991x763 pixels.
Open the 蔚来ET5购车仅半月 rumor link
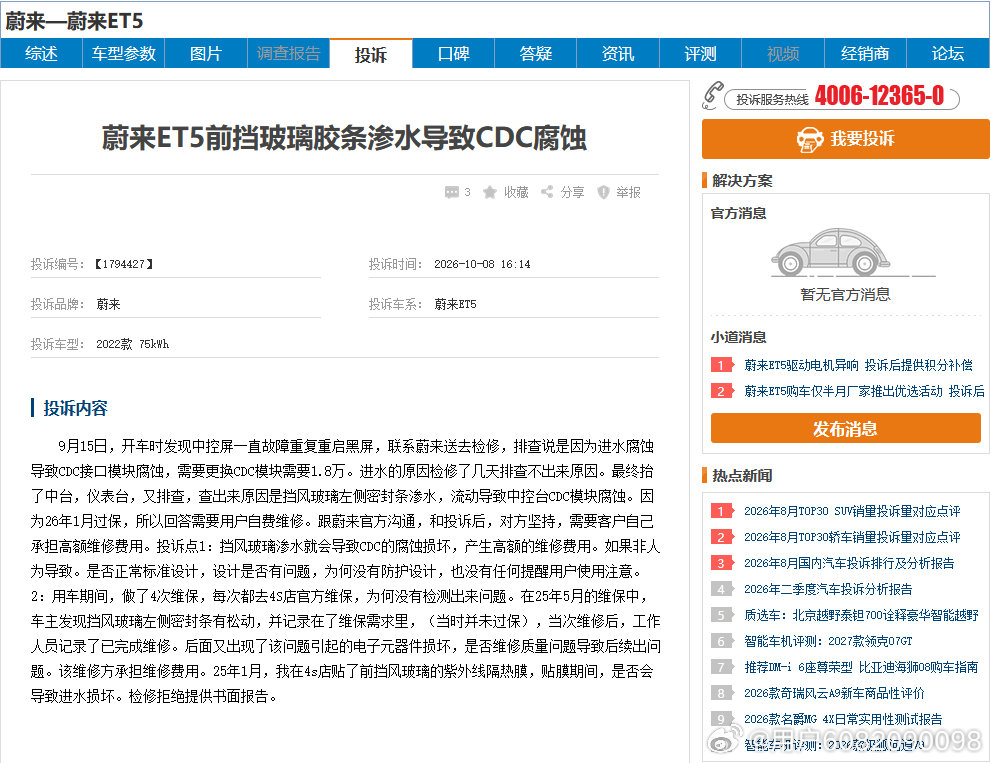[x=864, y=391]
